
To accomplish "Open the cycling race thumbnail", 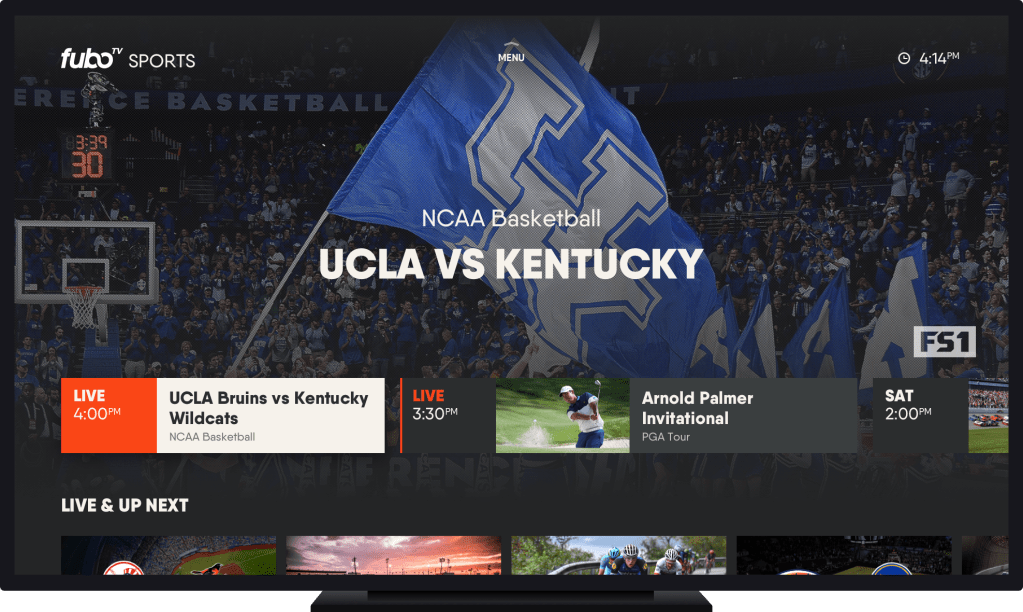I will pos(619,555).
